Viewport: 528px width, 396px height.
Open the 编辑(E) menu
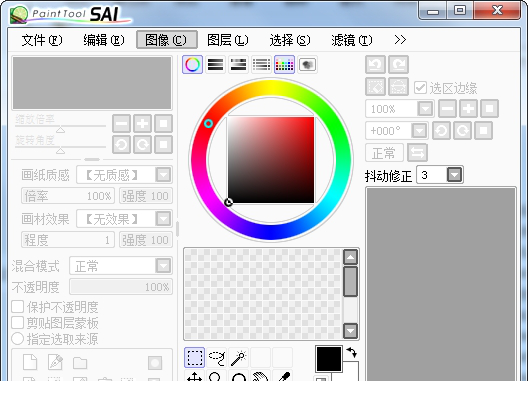click(104, 40)
